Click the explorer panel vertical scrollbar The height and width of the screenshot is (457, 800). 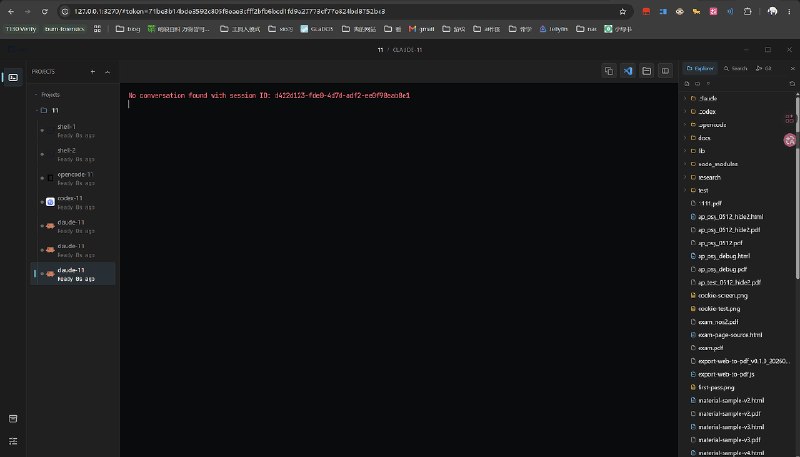coord(797,186)
